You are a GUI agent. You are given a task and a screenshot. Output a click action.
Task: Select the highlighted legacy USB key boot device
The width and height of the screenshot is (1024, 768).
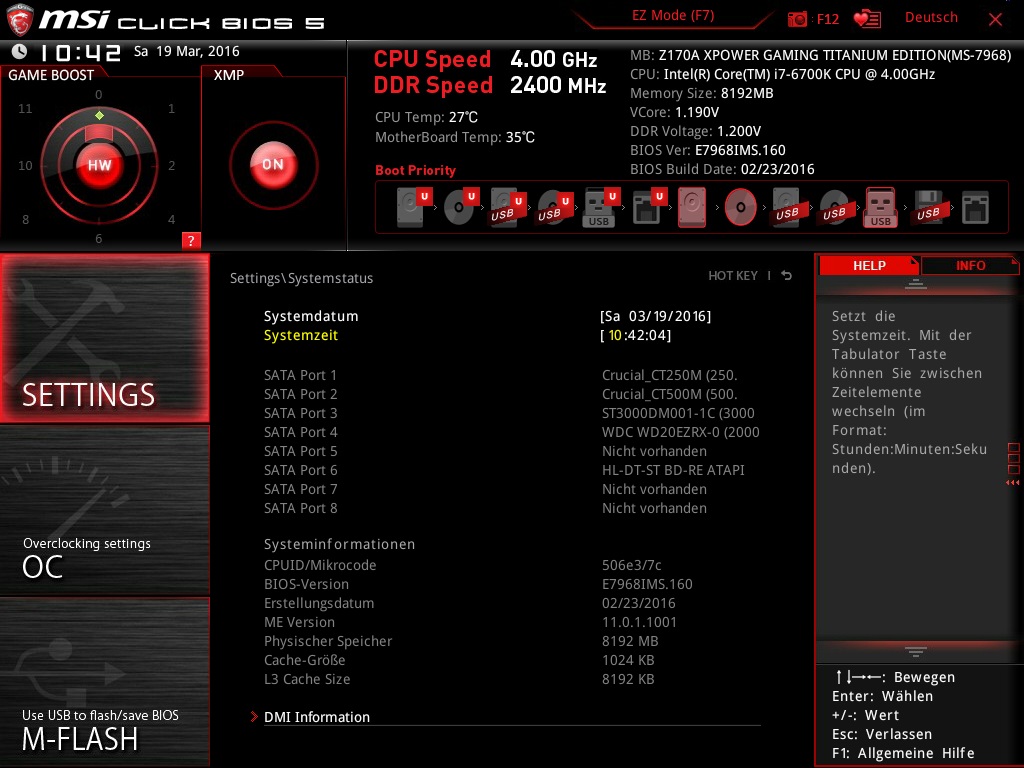pos(880,207)
